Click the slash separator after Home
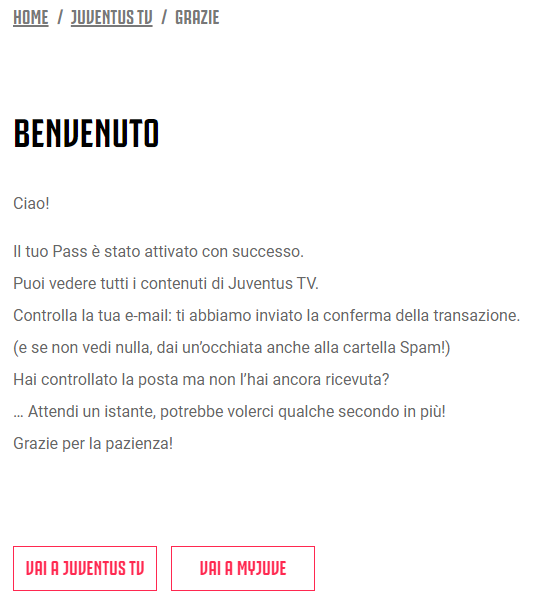The image size is (539, 603). (60, 17)
